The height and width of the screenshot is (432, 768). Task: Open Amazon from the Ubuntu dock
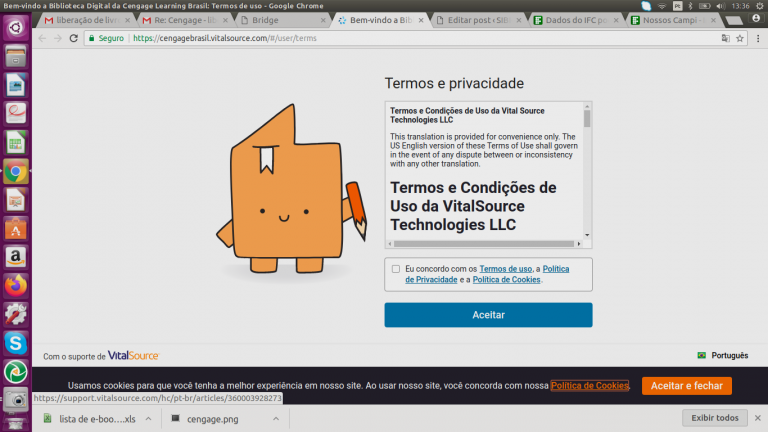point(15,257)
